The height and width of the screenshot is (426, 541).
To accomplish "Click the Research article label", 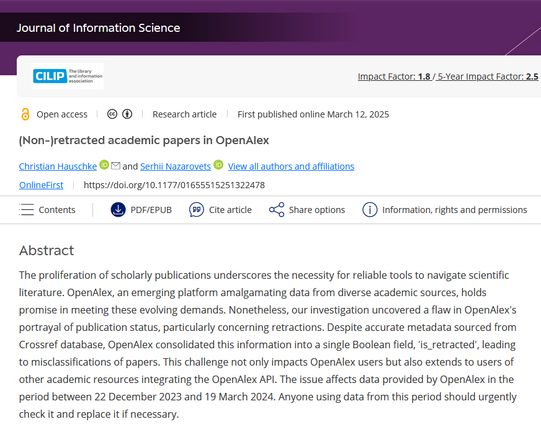I will tap(185, 114).
